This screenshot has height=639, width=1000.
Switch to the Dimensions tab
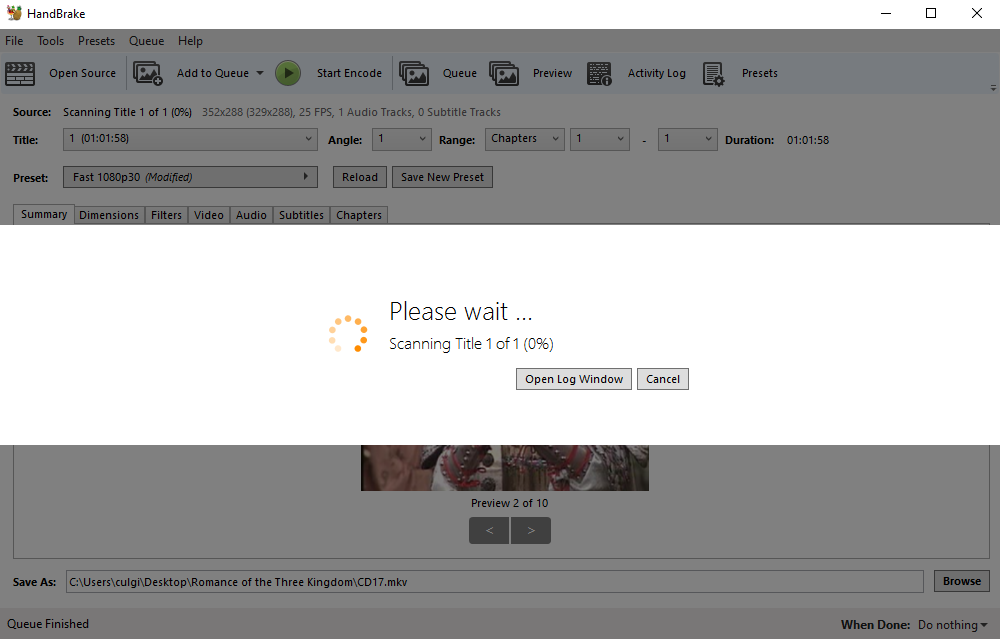point(109,215)
